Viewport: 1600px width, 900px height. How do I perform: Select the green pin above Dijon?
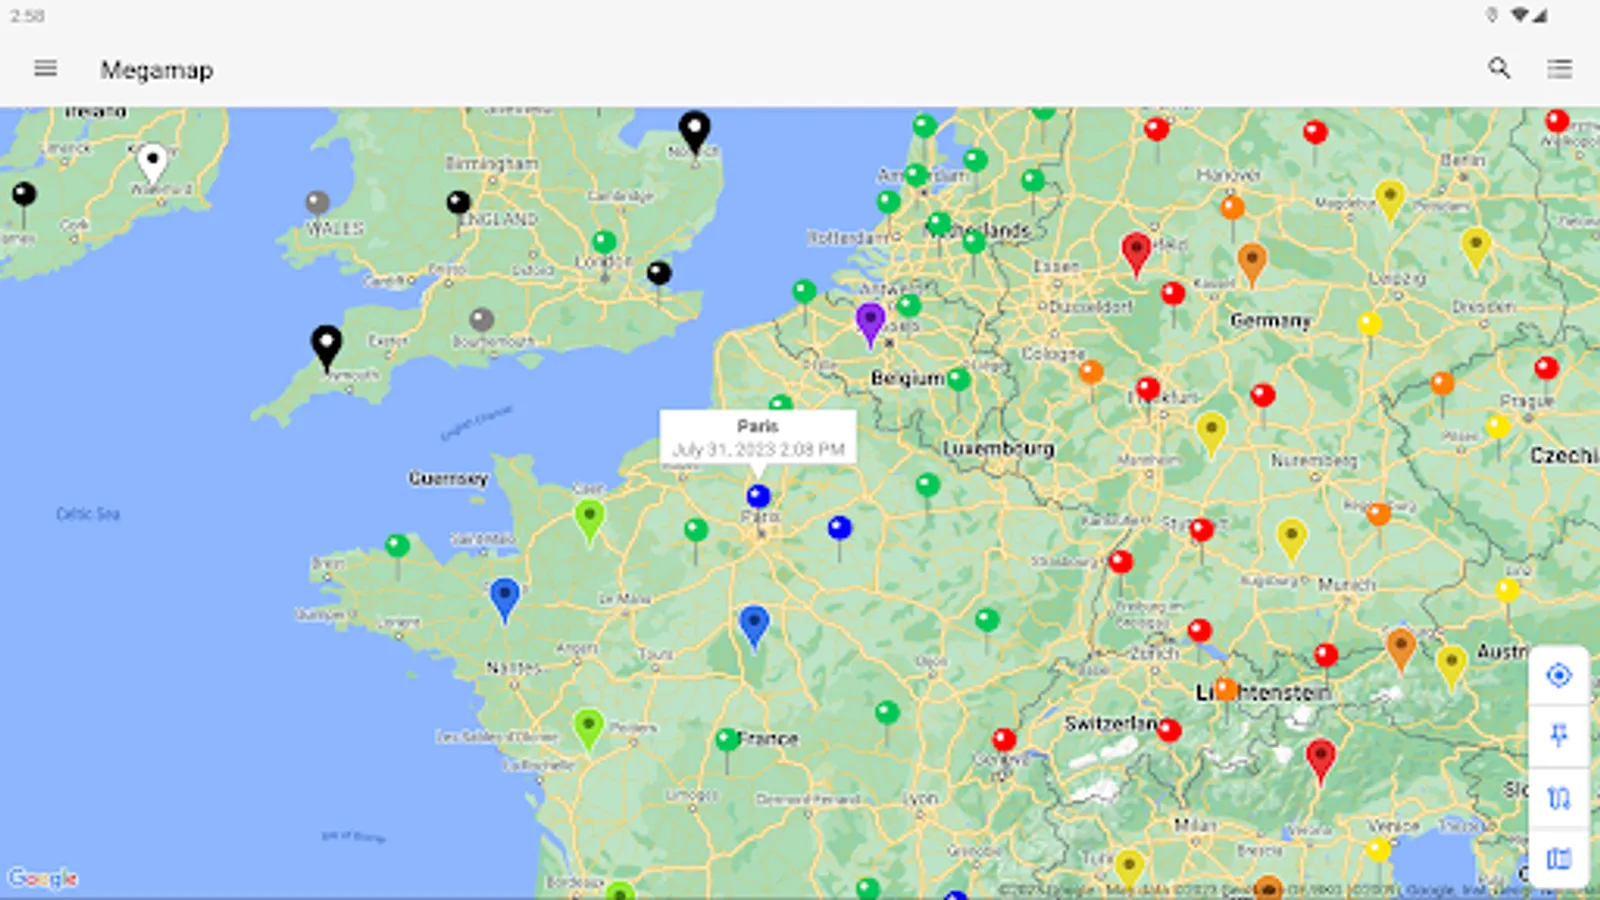tap(987, 620)
